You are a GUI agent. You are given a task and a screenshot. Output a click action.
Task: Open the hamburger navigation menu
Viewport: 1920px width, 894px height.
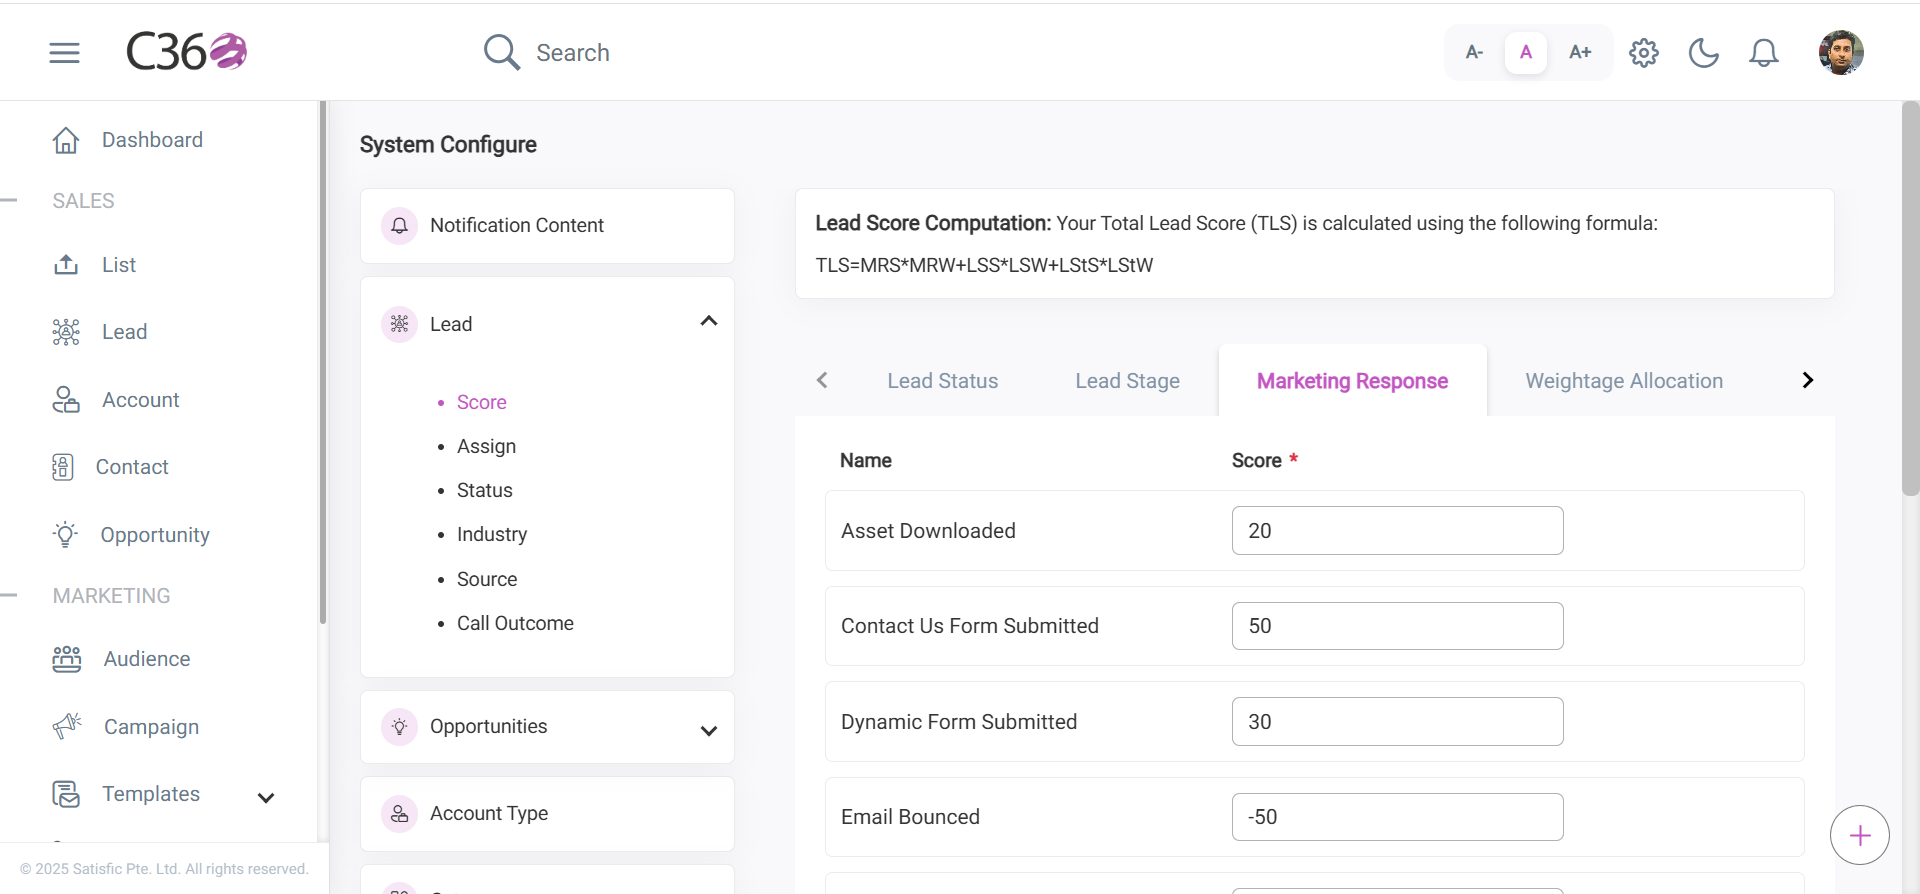(64, 53)
